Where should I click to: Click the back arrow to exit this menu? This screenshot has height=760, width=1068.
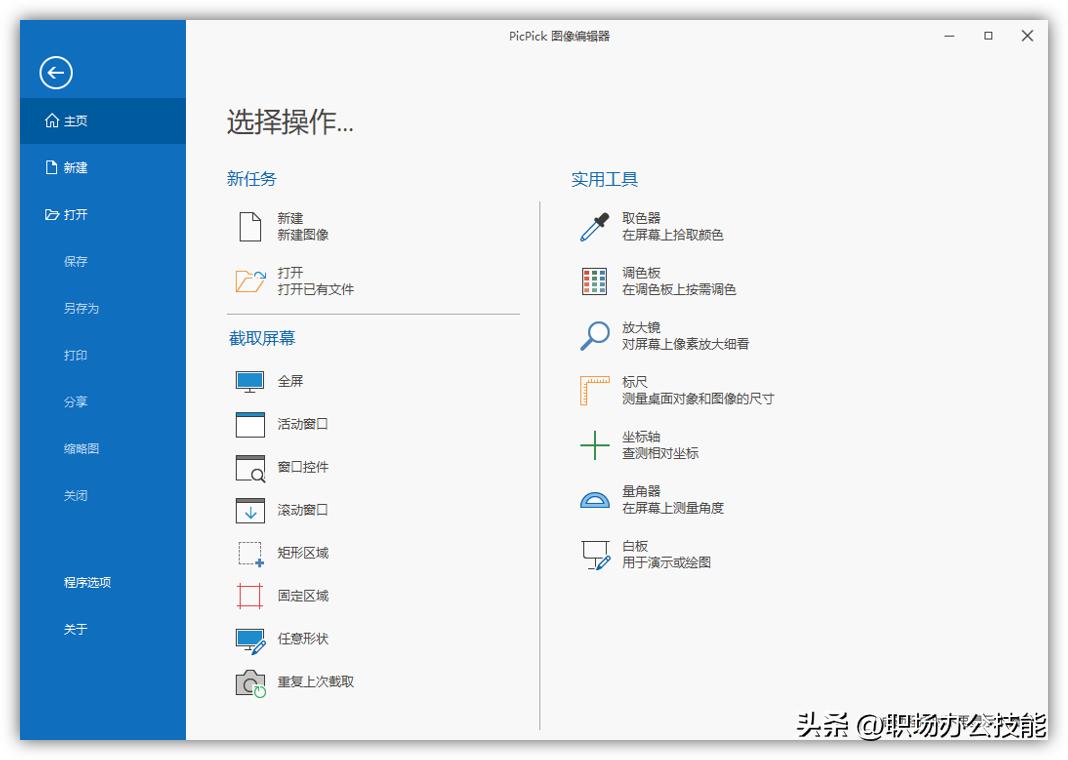click(56, 72)
